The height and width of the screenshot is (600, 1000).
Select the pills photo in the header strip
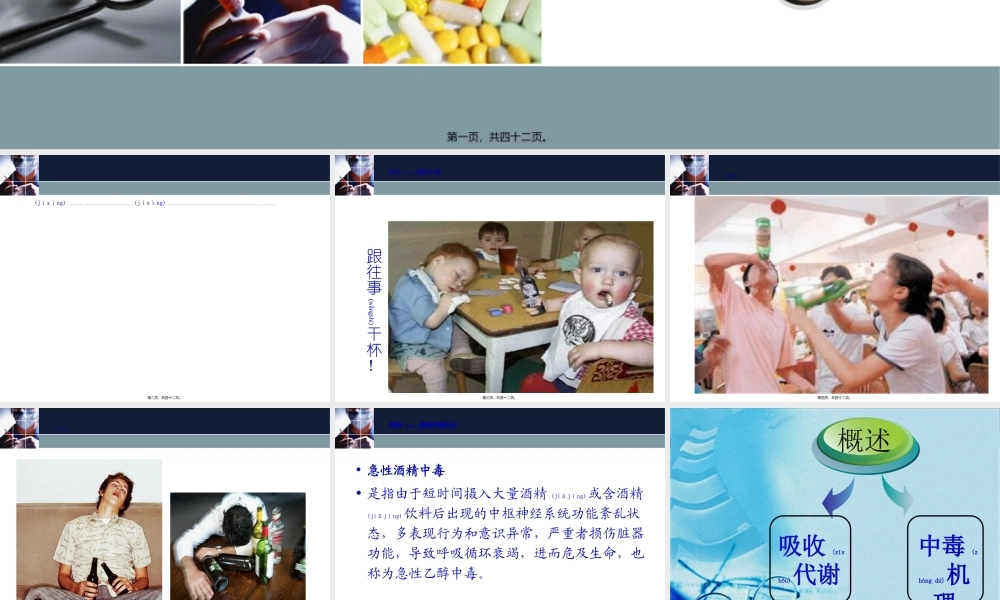pos(452,30)
